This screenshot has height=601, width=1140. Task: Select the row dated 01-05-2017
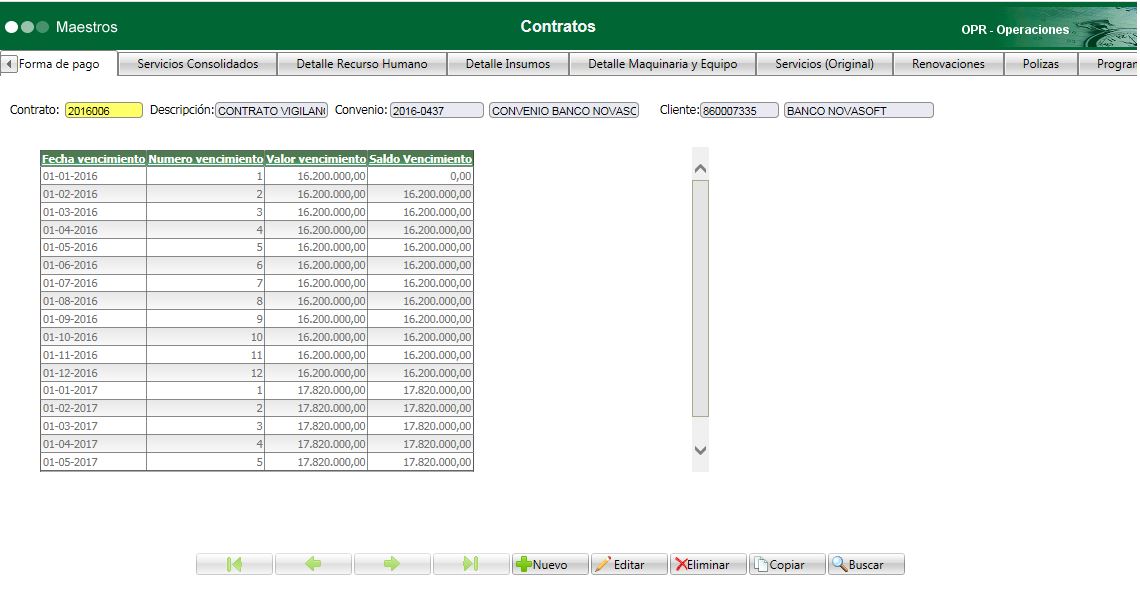pos(257,462)
